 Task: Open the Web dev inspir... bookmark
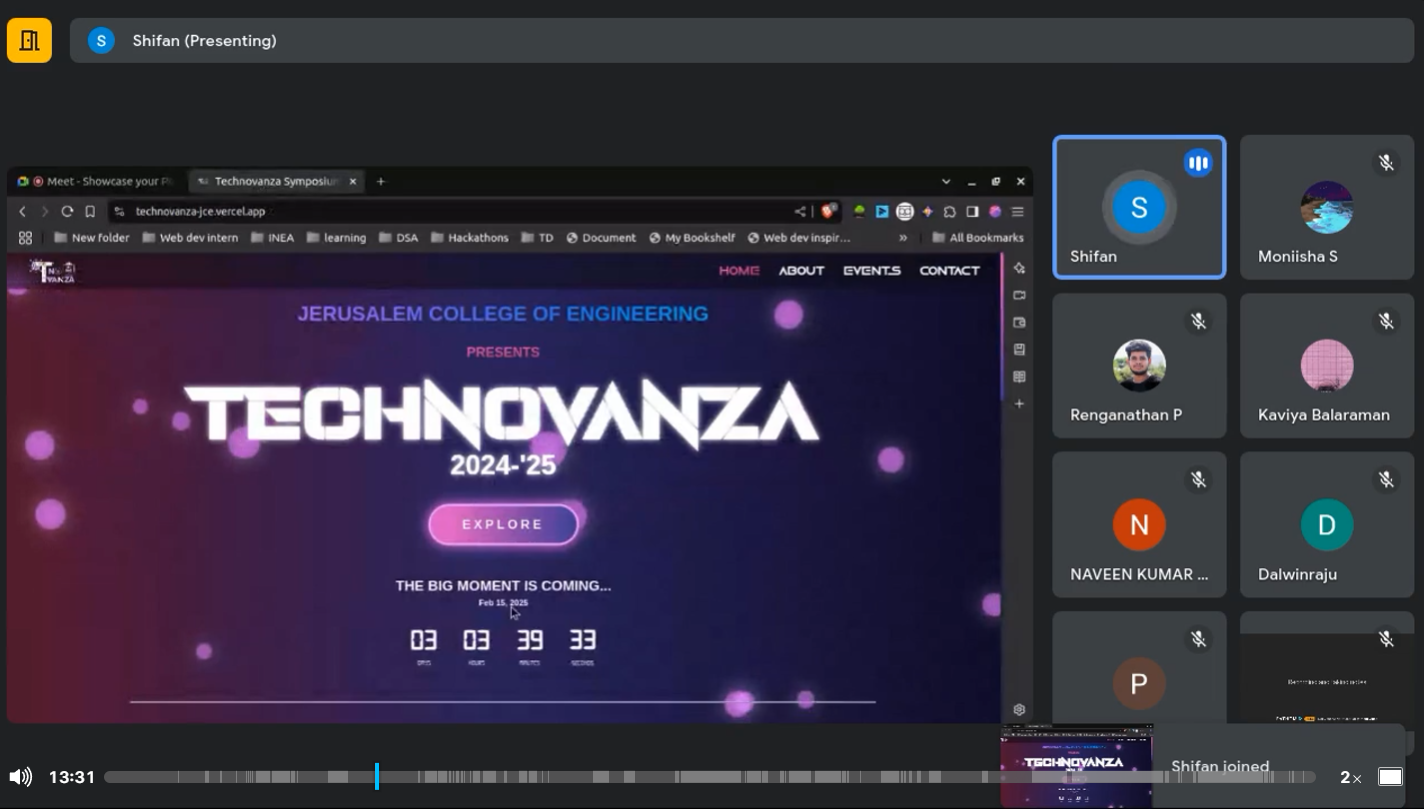(x=798, y=238)
